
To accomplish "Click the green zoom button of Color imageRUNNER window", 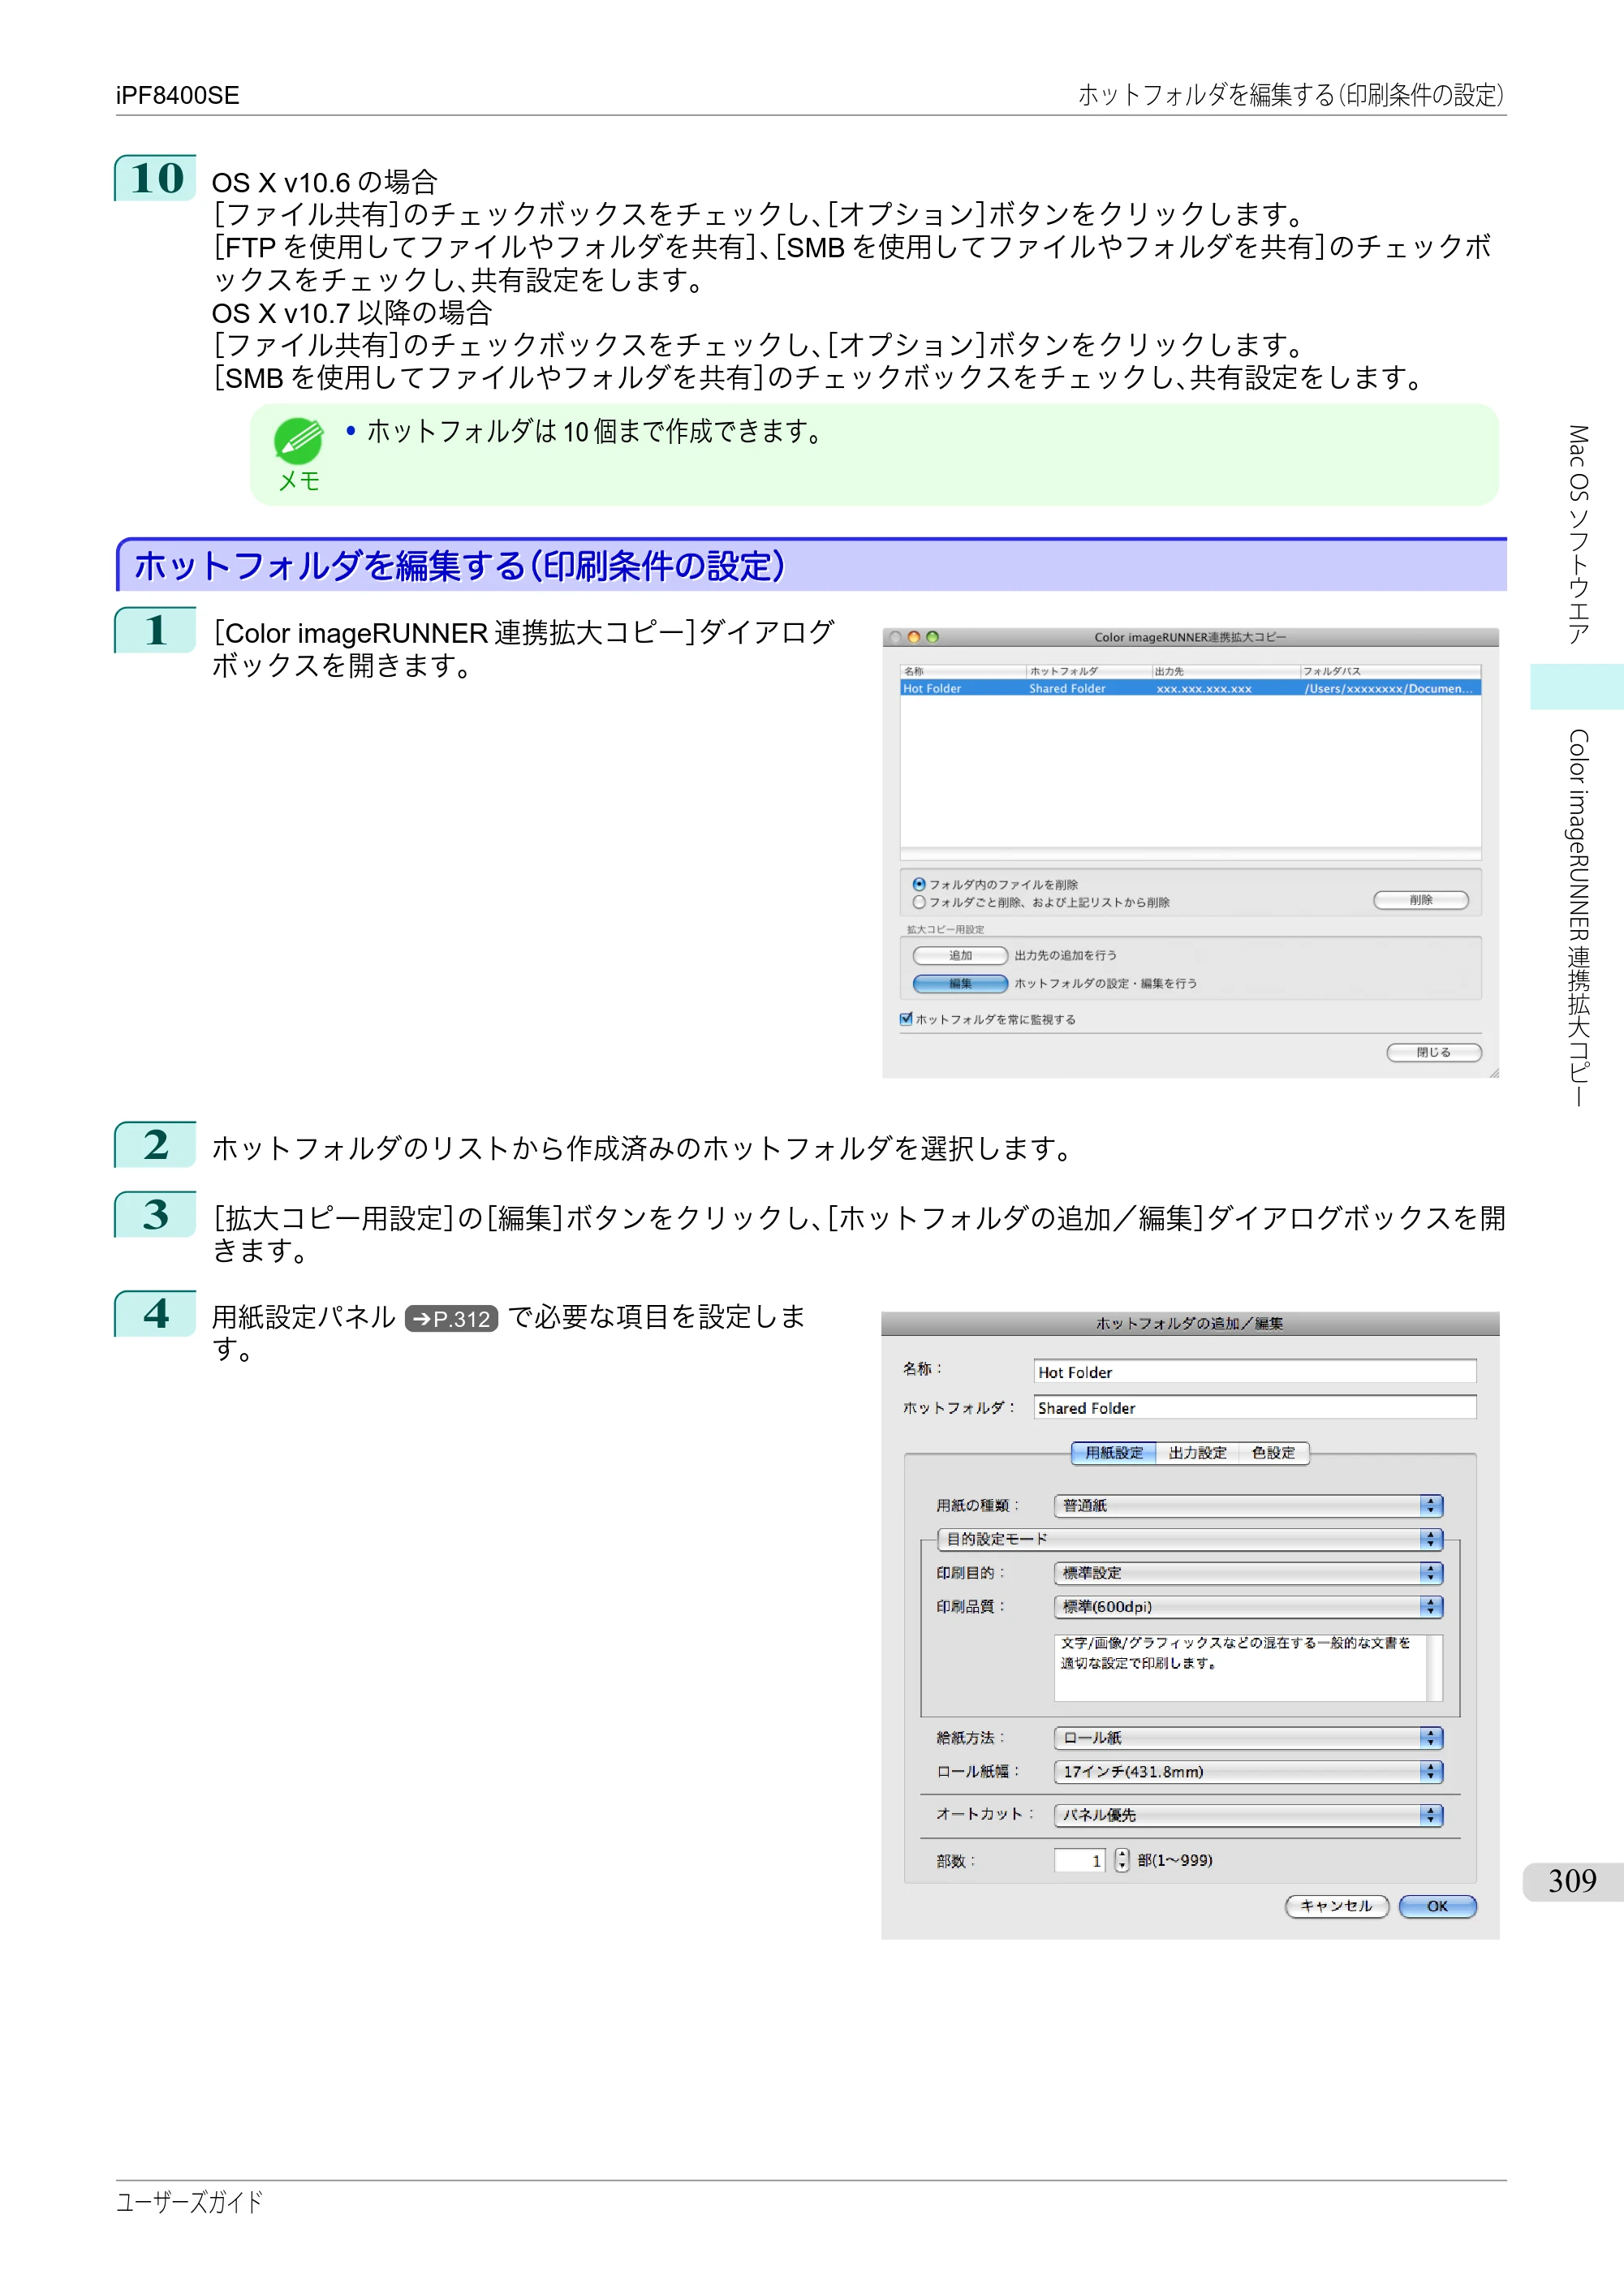I will pos(932,637).
